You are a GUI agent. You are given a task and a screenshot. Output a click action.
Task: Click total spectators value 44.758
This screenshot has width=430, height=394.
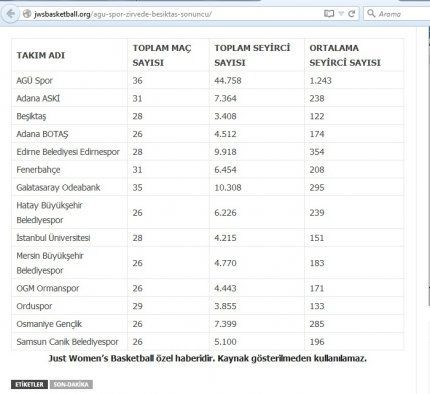[x=228, y=81]
